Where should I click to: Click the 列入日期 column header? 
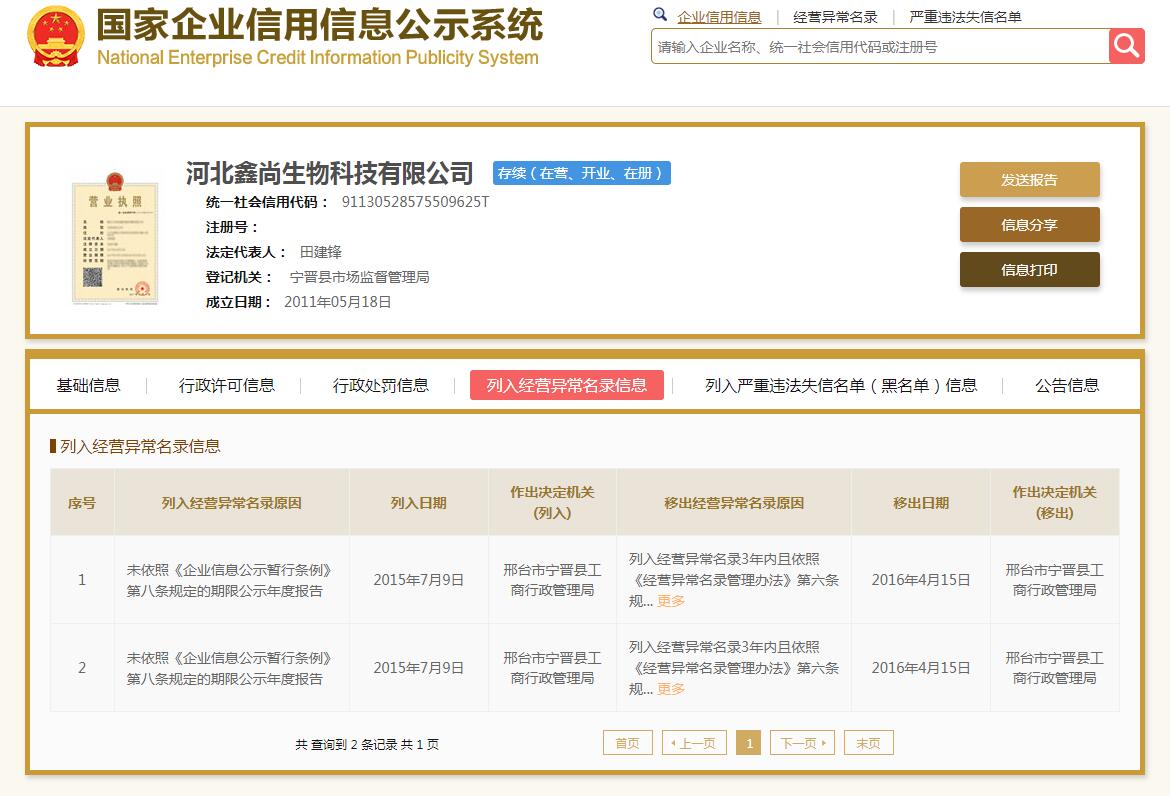click(x=419, y=503)
